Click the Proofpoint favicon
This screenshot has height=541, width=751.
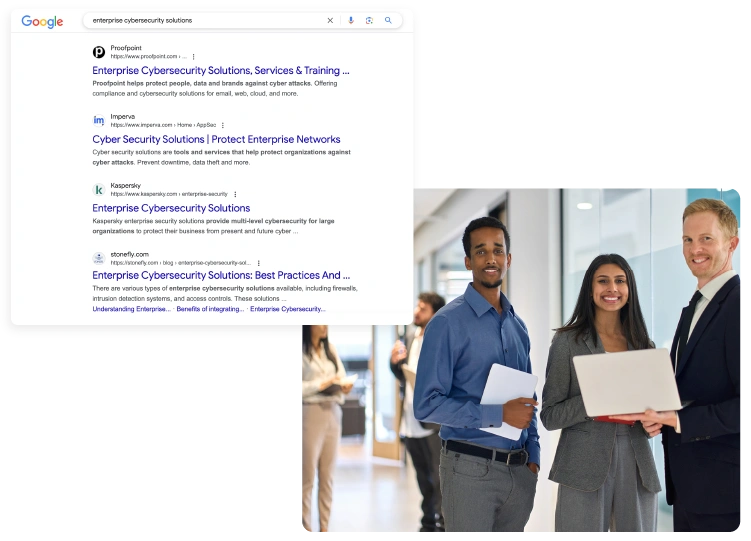(99, 52)
